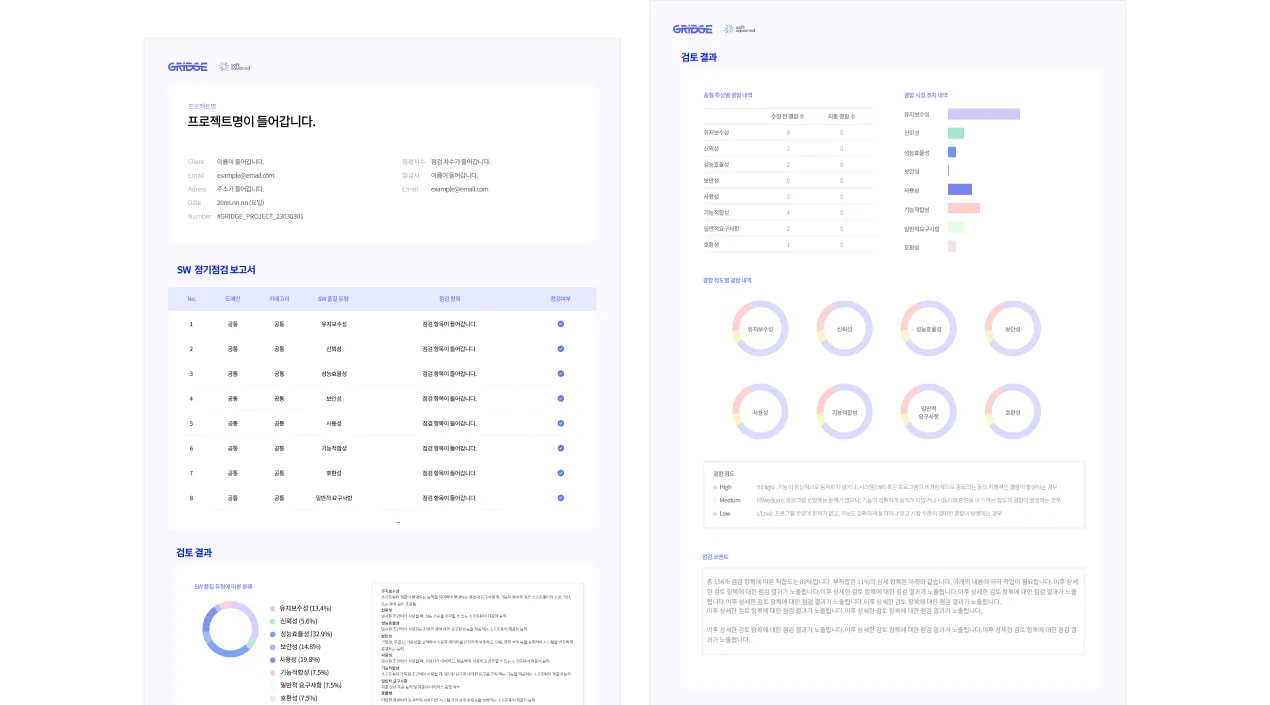Click the 최종 결함 수 column header
1270x705 pixels.
pyautogui.click(x=841, y=116)
